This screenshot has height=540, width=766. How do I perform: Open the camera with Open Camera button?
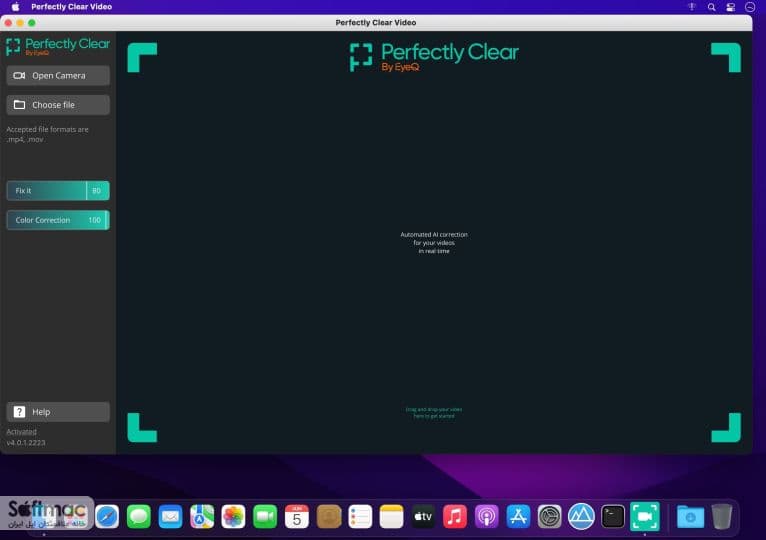coord(58,76)
